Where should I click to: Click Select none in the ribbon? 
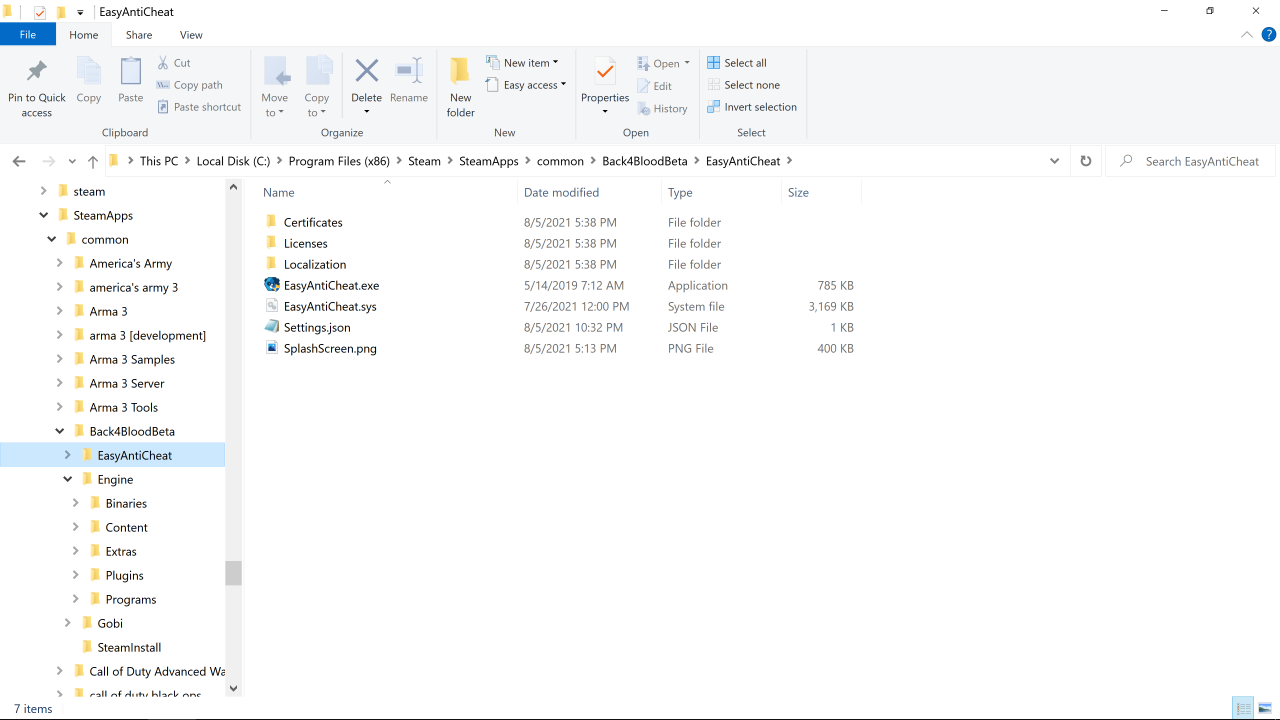[x=743, y=85]
